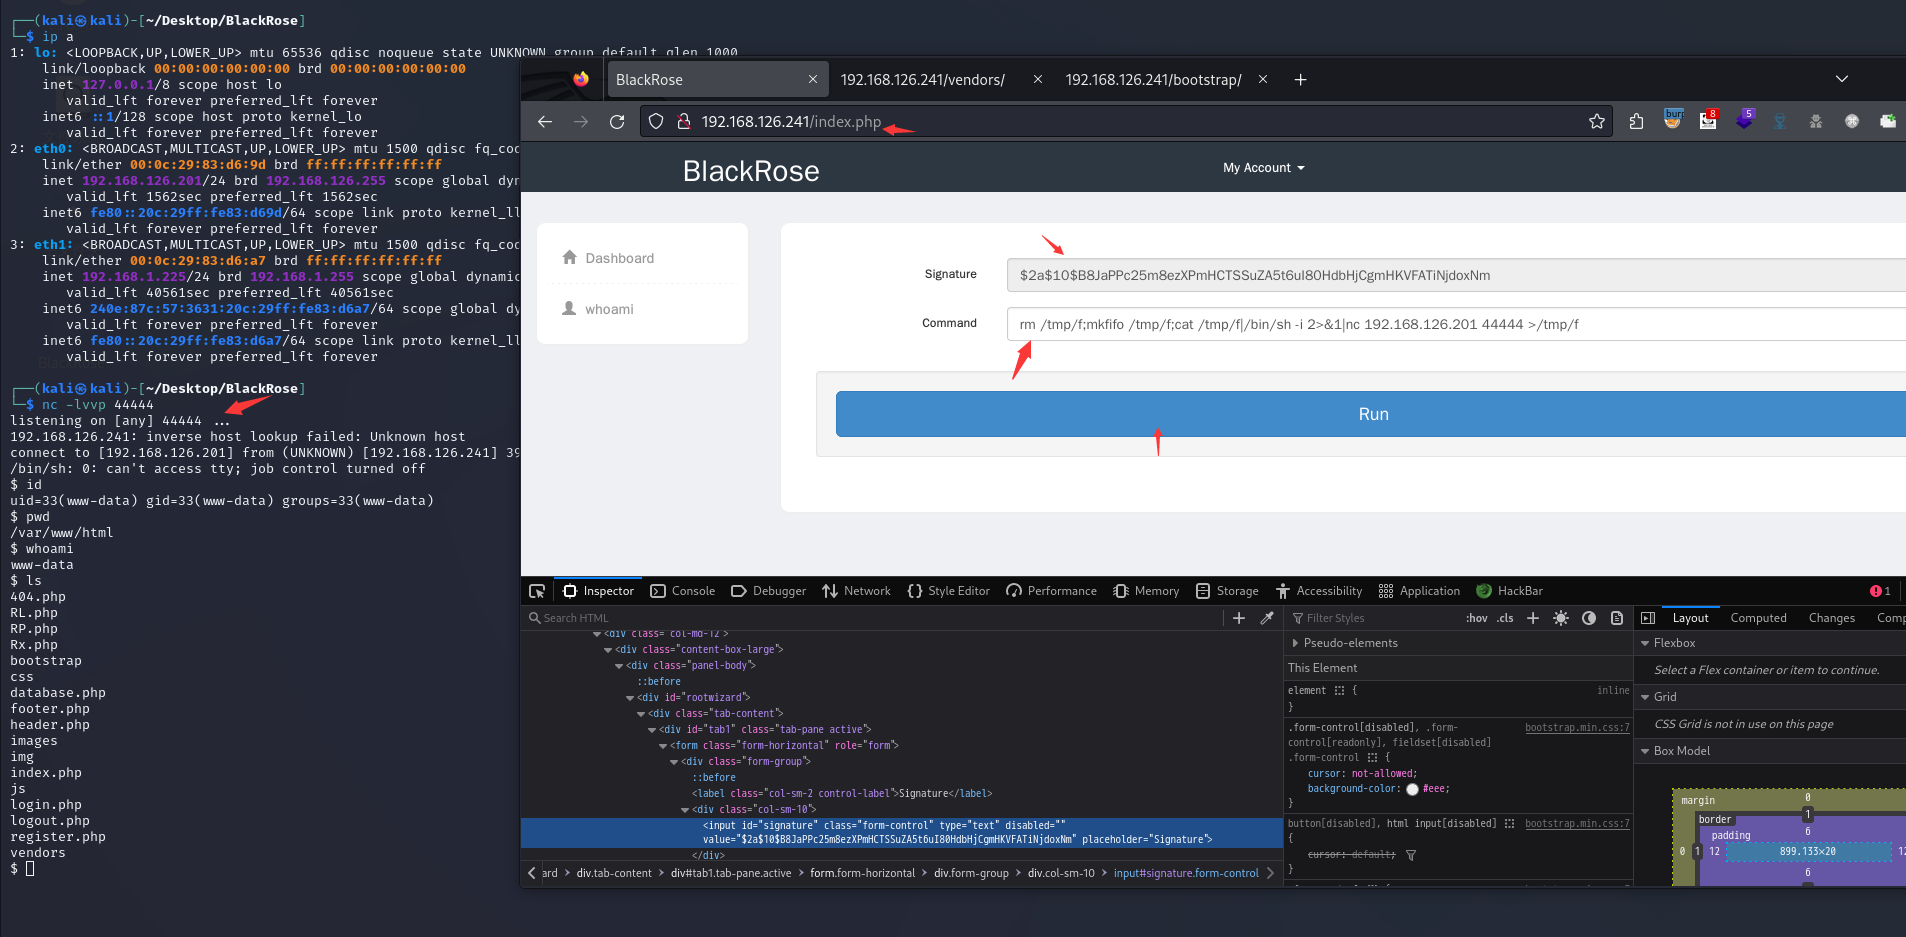The height and width of the screenshot is (937, 1906).
Task: Close the BlackRose browser tab
Action: (813, 79)
